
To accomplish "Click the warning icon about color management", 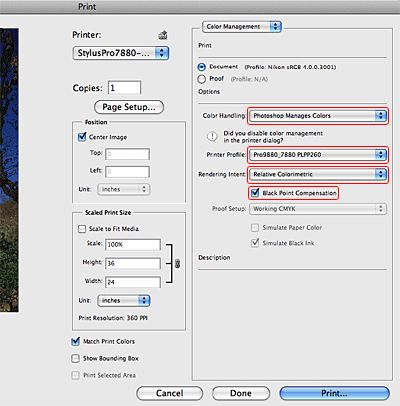I will pos(212,136).
